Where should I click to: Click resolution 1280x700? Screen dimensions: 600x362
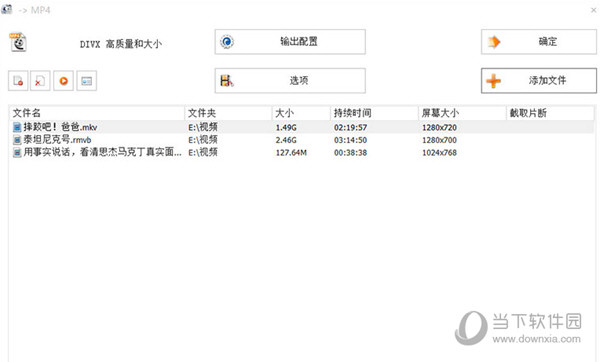point(439,140)
